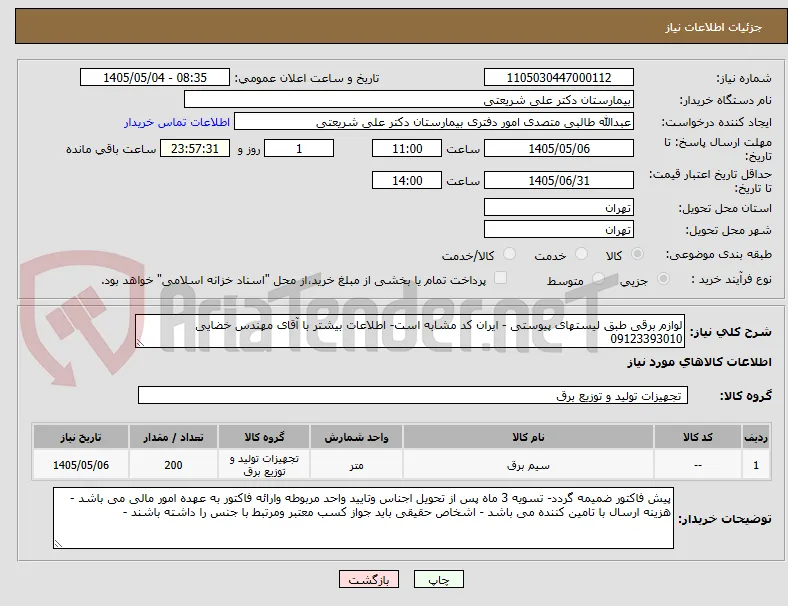788x606 pixels.
Task: Click the price validity date 1405/06/31 field
Action: tap(559, 180)
